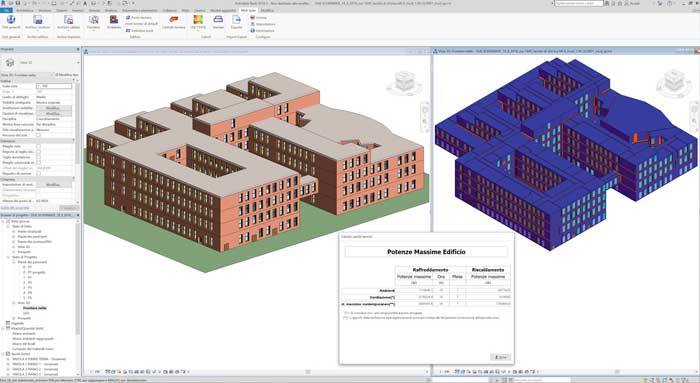Select Computo dei materiali muro schedule

(x=33, y=349)
